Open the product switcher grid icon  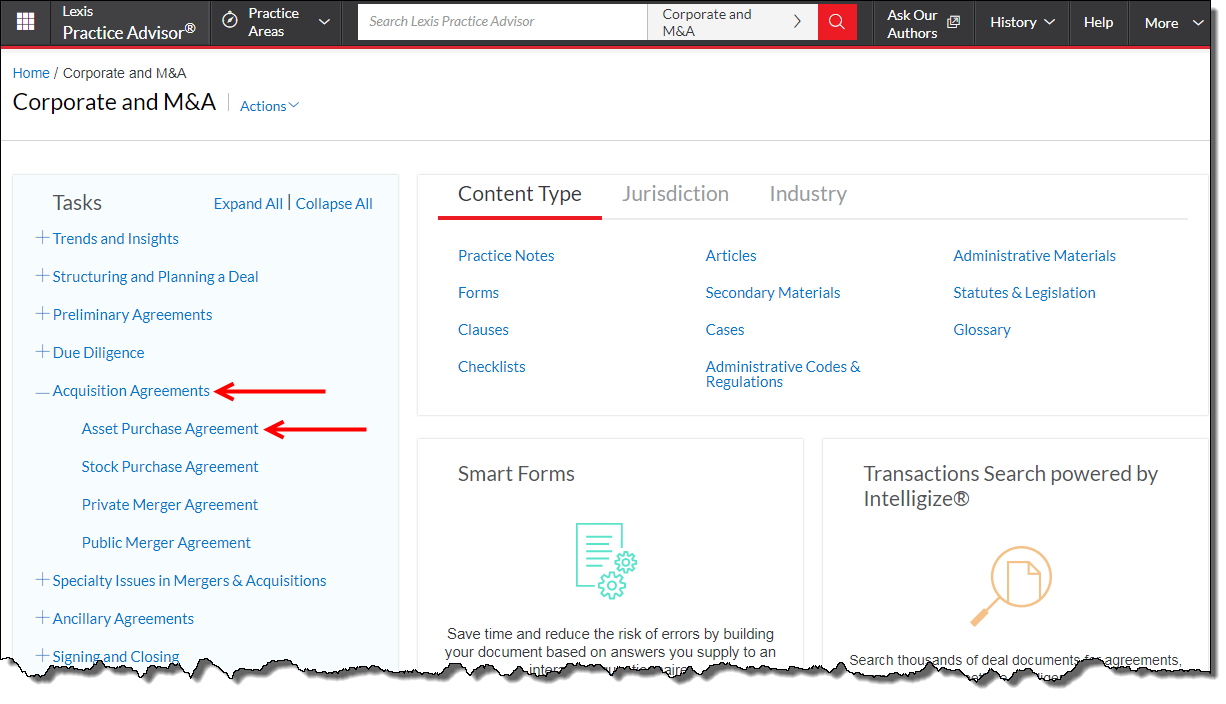pyautogui.click(x=25, y=22)
